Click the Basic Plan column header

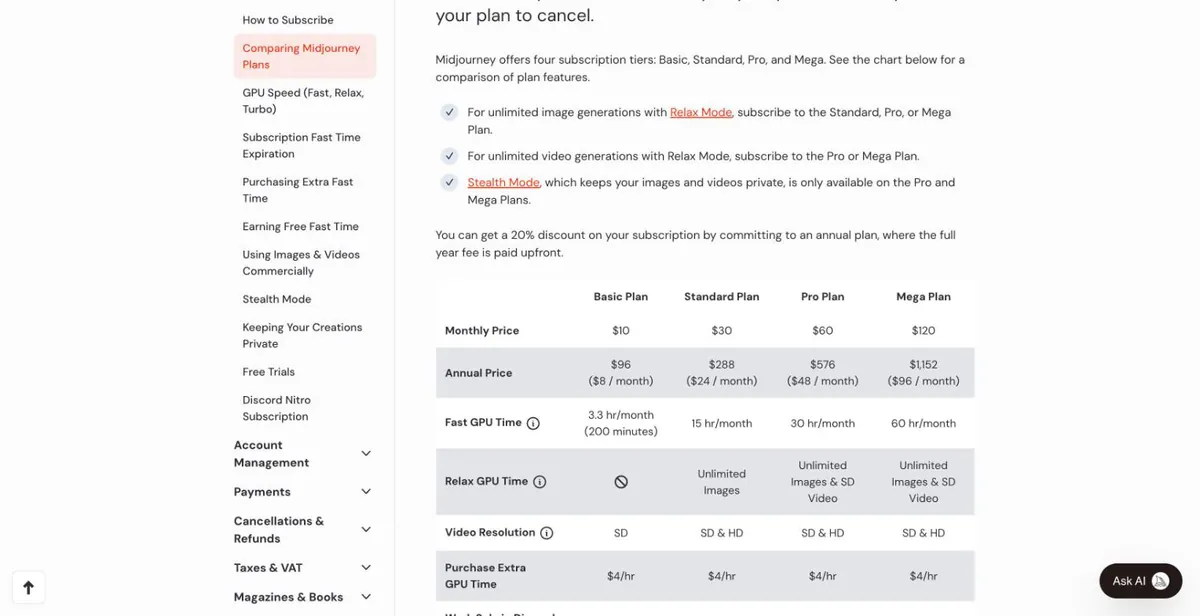[x=621, y=297]
